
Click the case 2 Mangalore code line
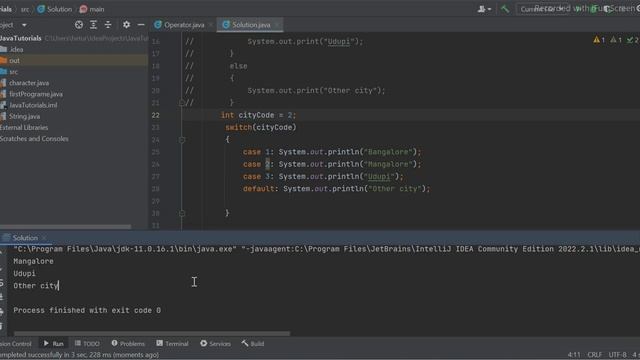pos(332,164)
